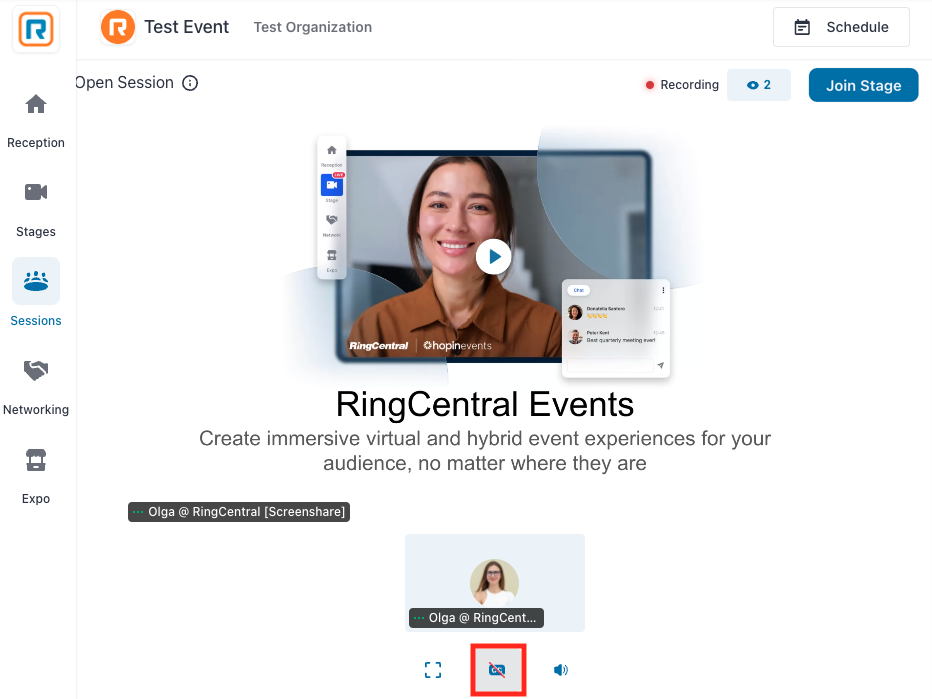Click the Expo sidebar label
The image size is (932, 699).
tap(36, 499)
